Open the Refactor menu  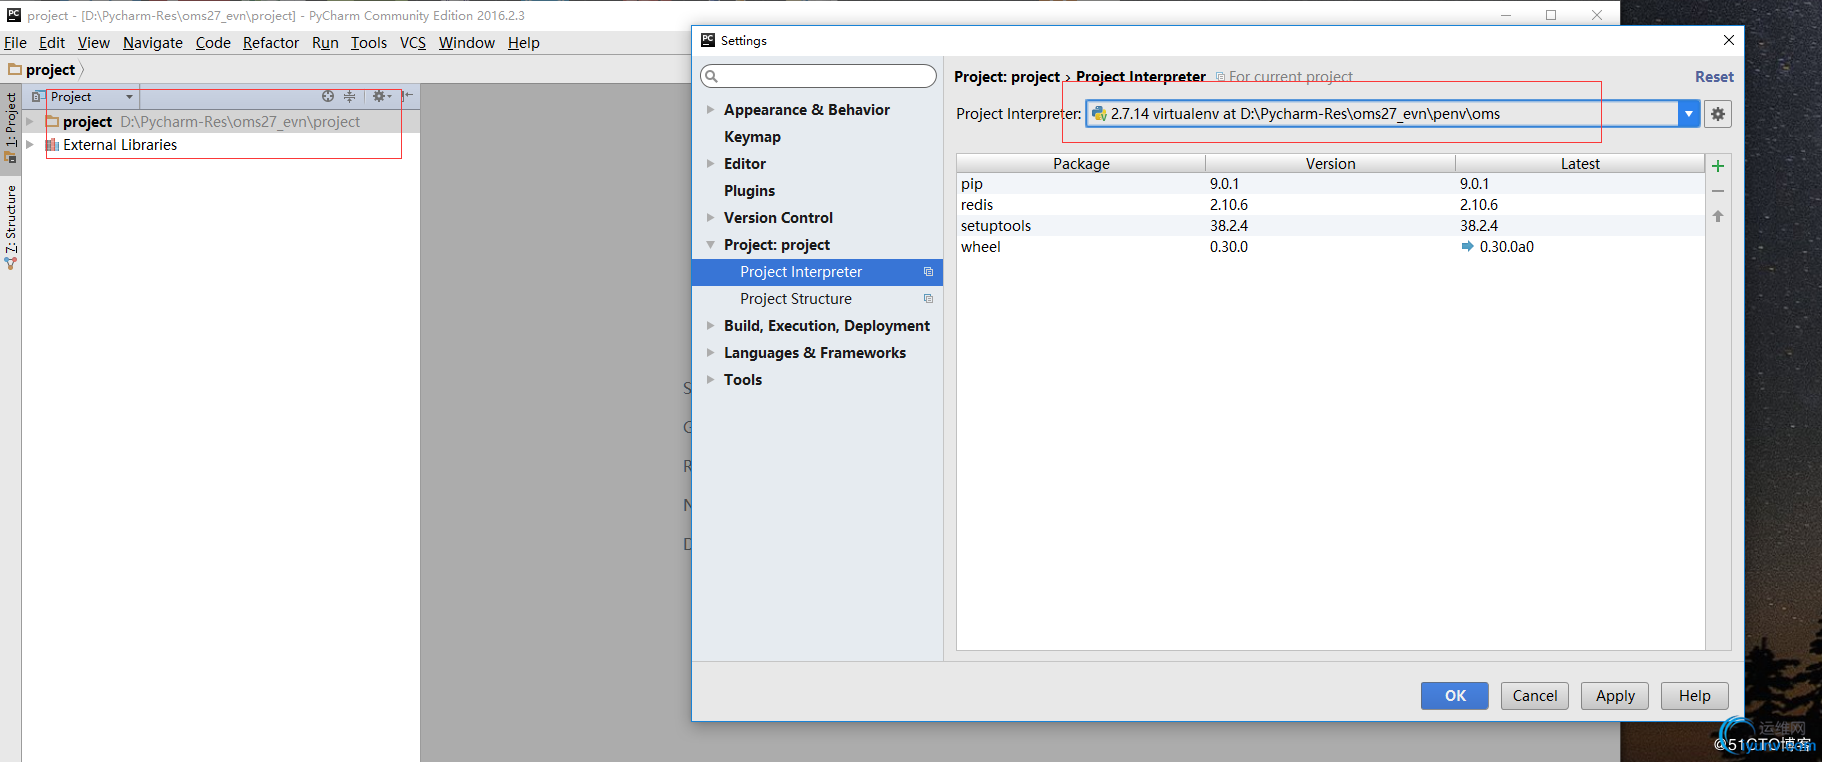[x=271, y=43]
